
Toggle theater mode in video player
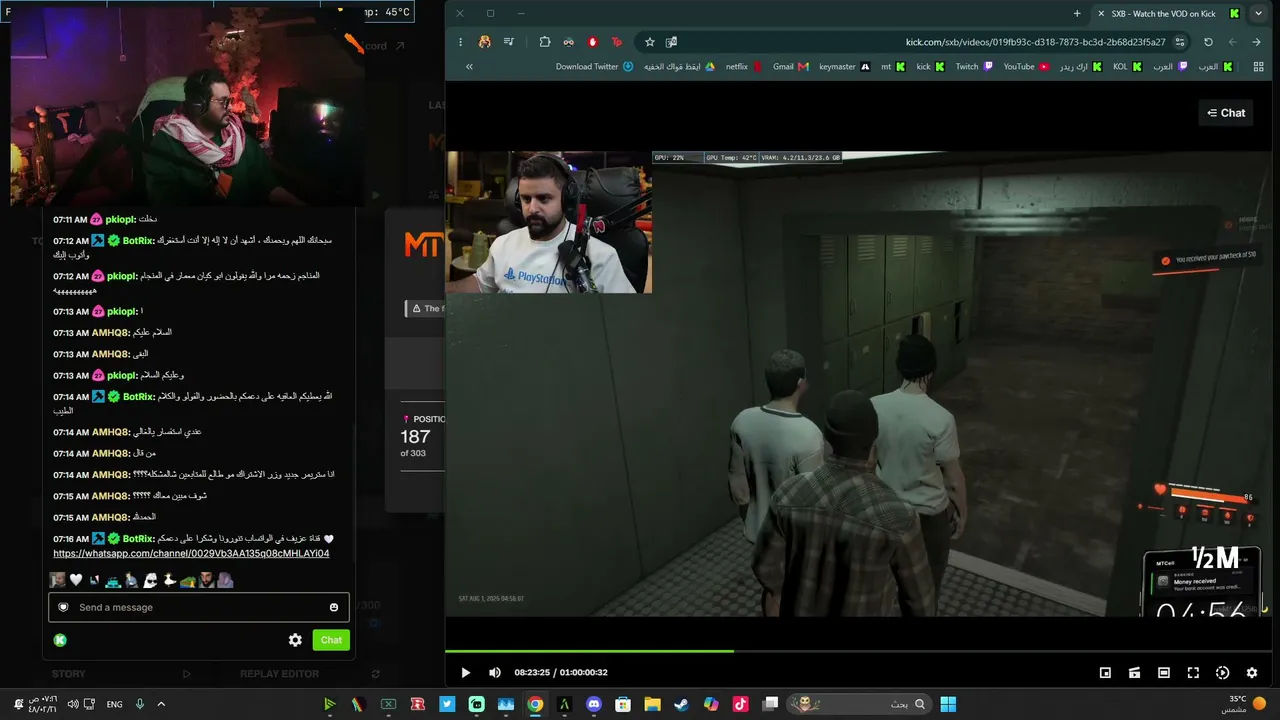1164,673
